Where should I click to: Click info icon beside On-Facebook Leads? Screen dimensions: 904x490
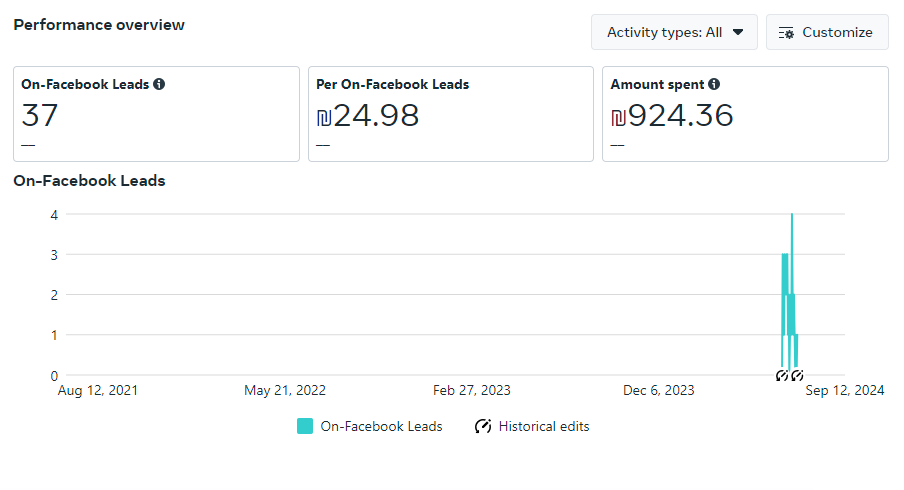coord(159,84)
